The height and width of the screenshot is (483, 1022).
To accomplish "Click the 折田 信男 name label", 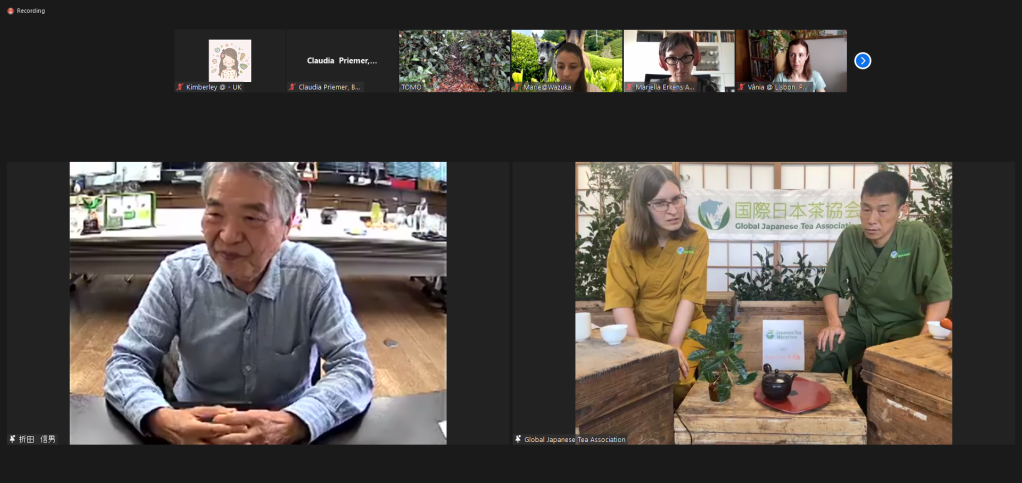I will pyautogui.click(x=38, y=439).
